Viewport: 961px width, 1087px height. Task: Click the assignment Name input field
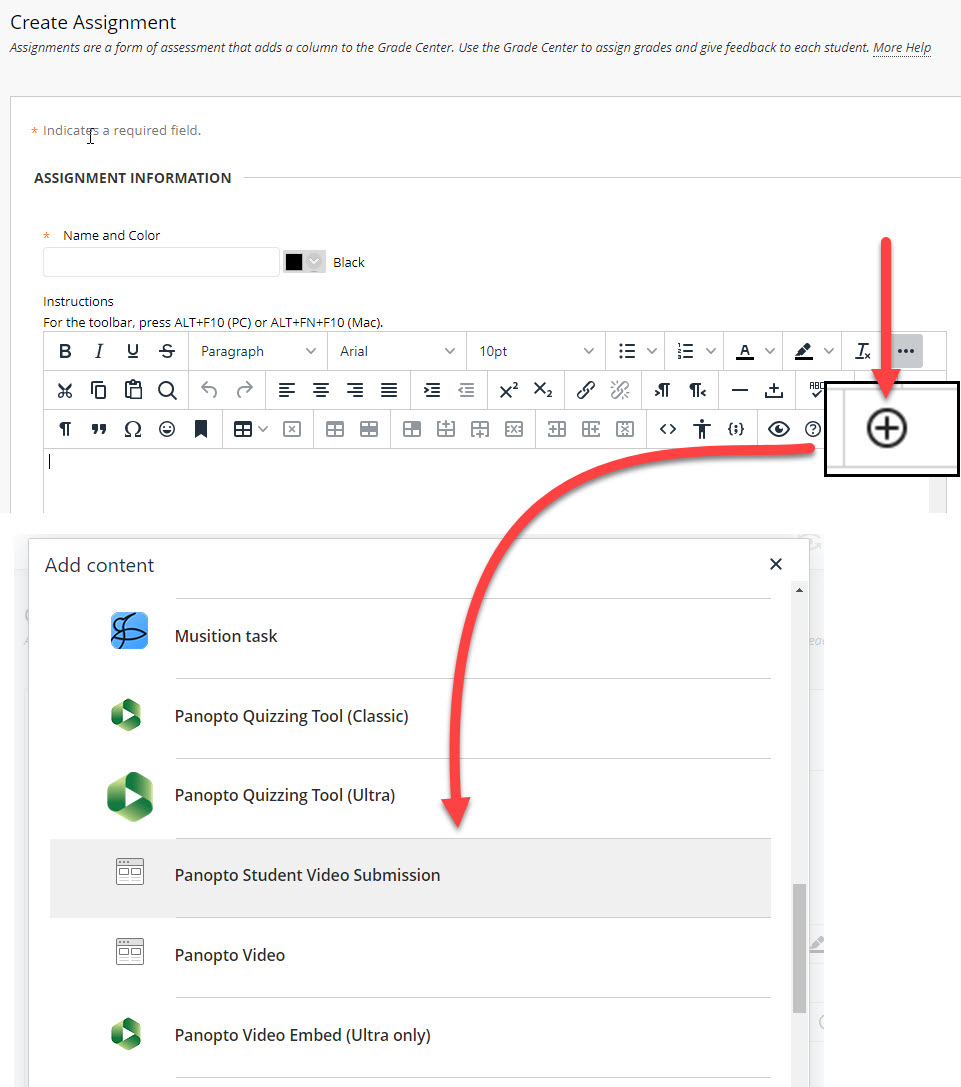[161, 262]
